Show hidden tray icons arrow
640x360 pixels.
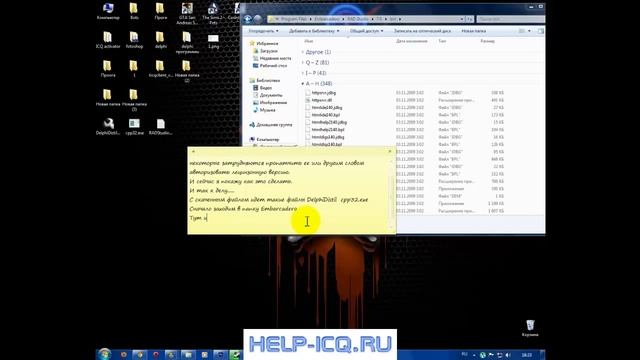[474, 355]
